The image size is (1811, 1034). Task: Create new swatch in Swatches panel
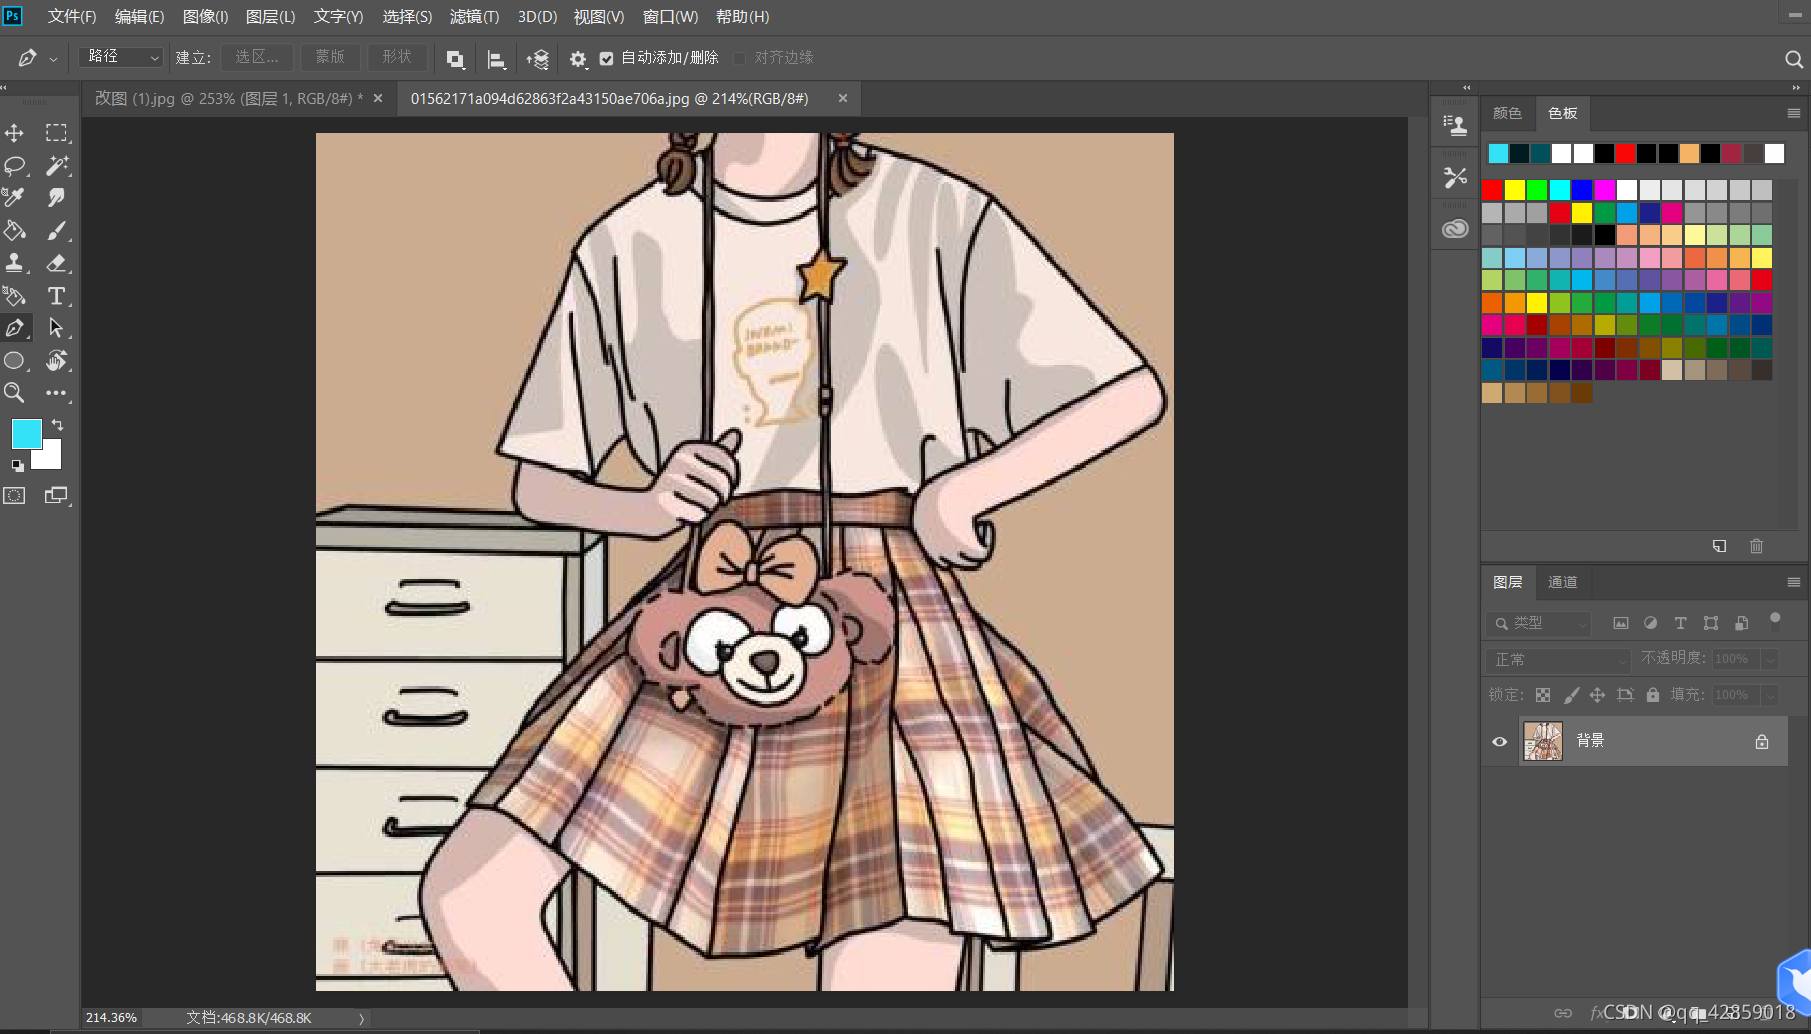pyautogui.click(x=1719, y=546)
